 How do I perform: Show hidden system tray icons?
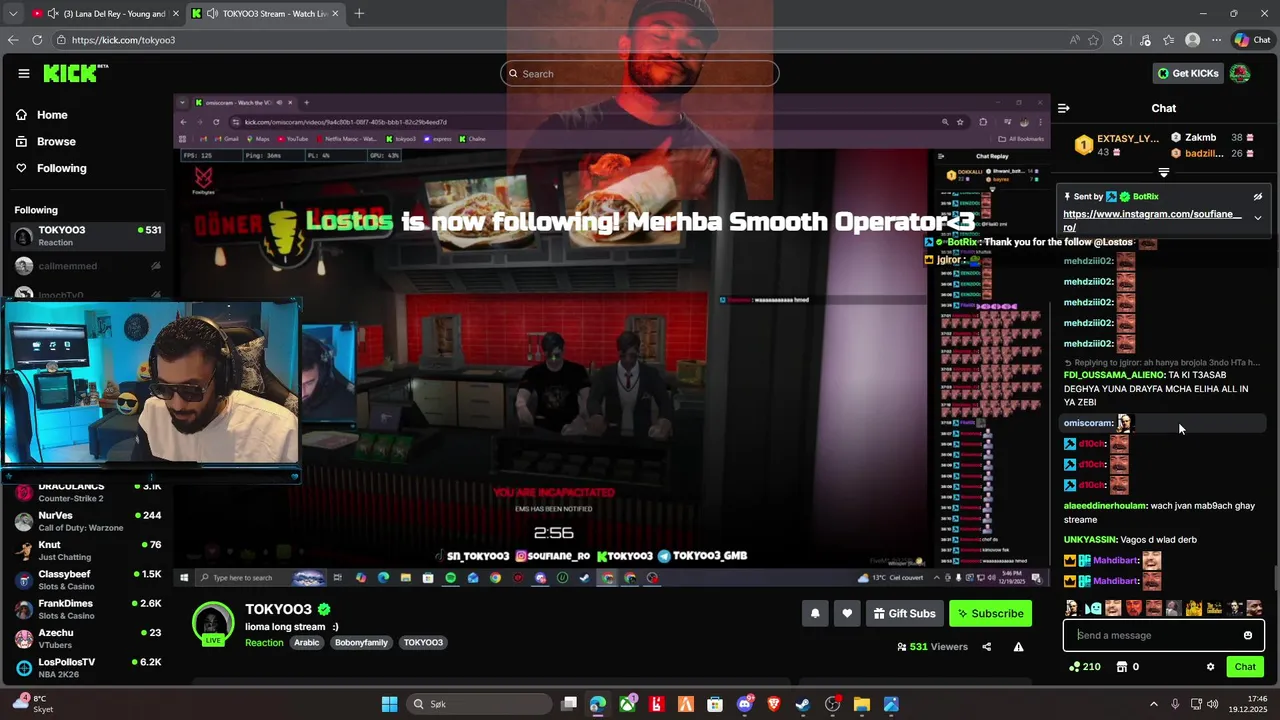(x=1153, y=704)
